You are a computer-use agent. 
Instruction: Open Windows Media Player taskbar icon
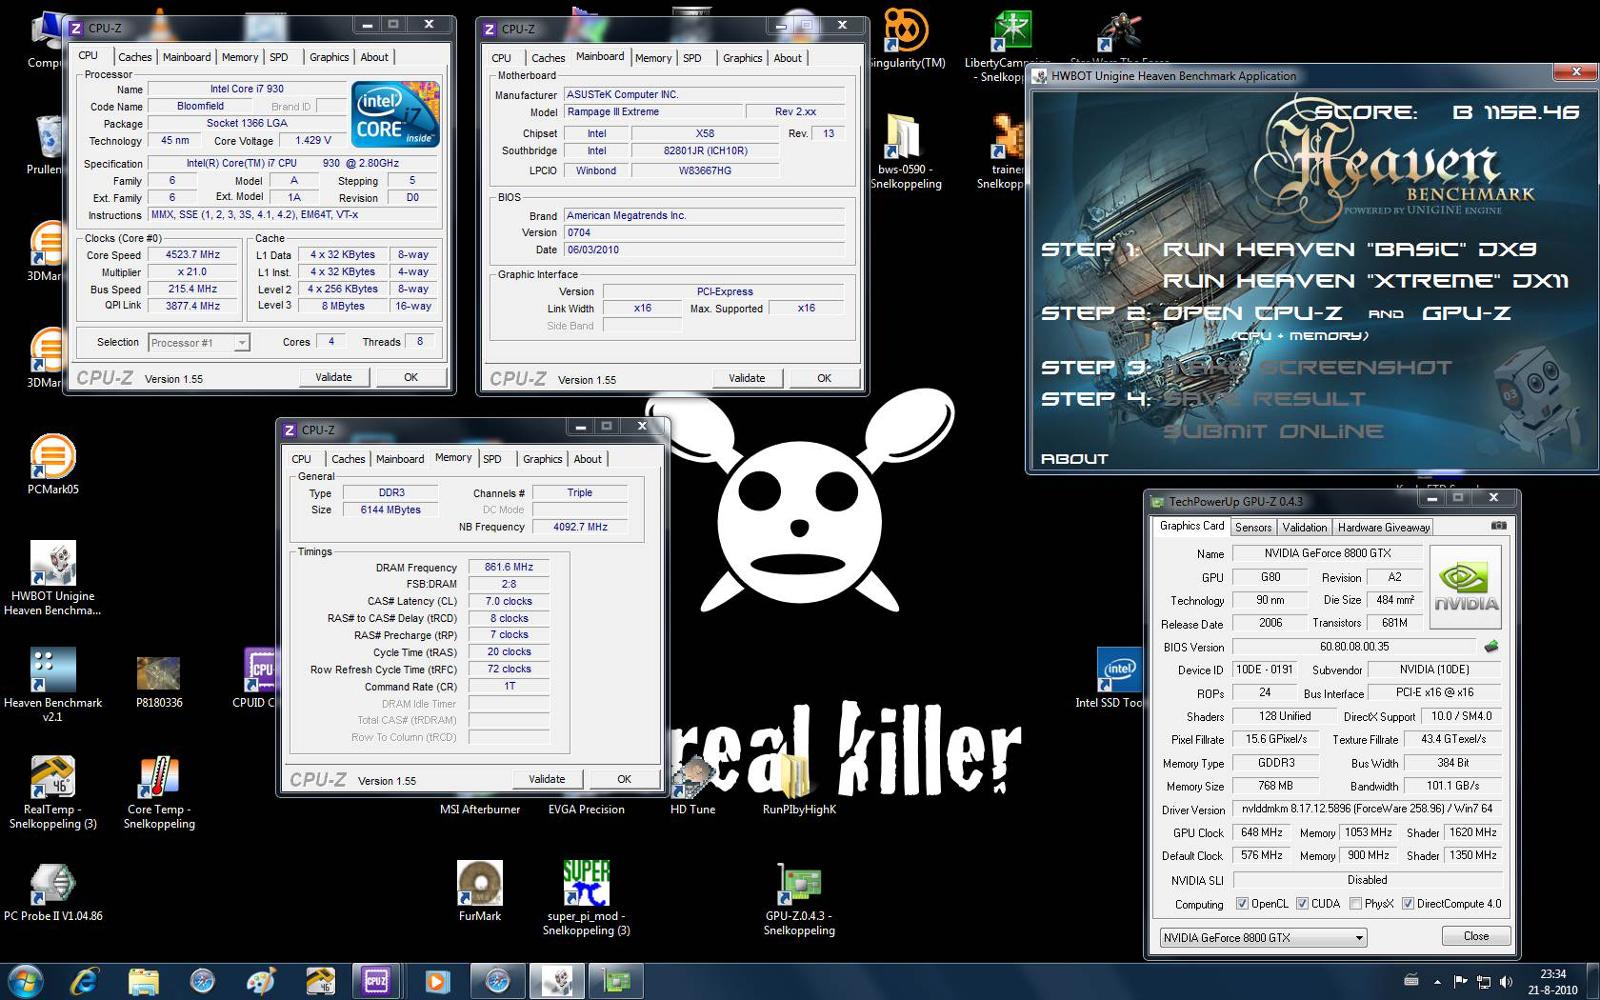point(436,981)
